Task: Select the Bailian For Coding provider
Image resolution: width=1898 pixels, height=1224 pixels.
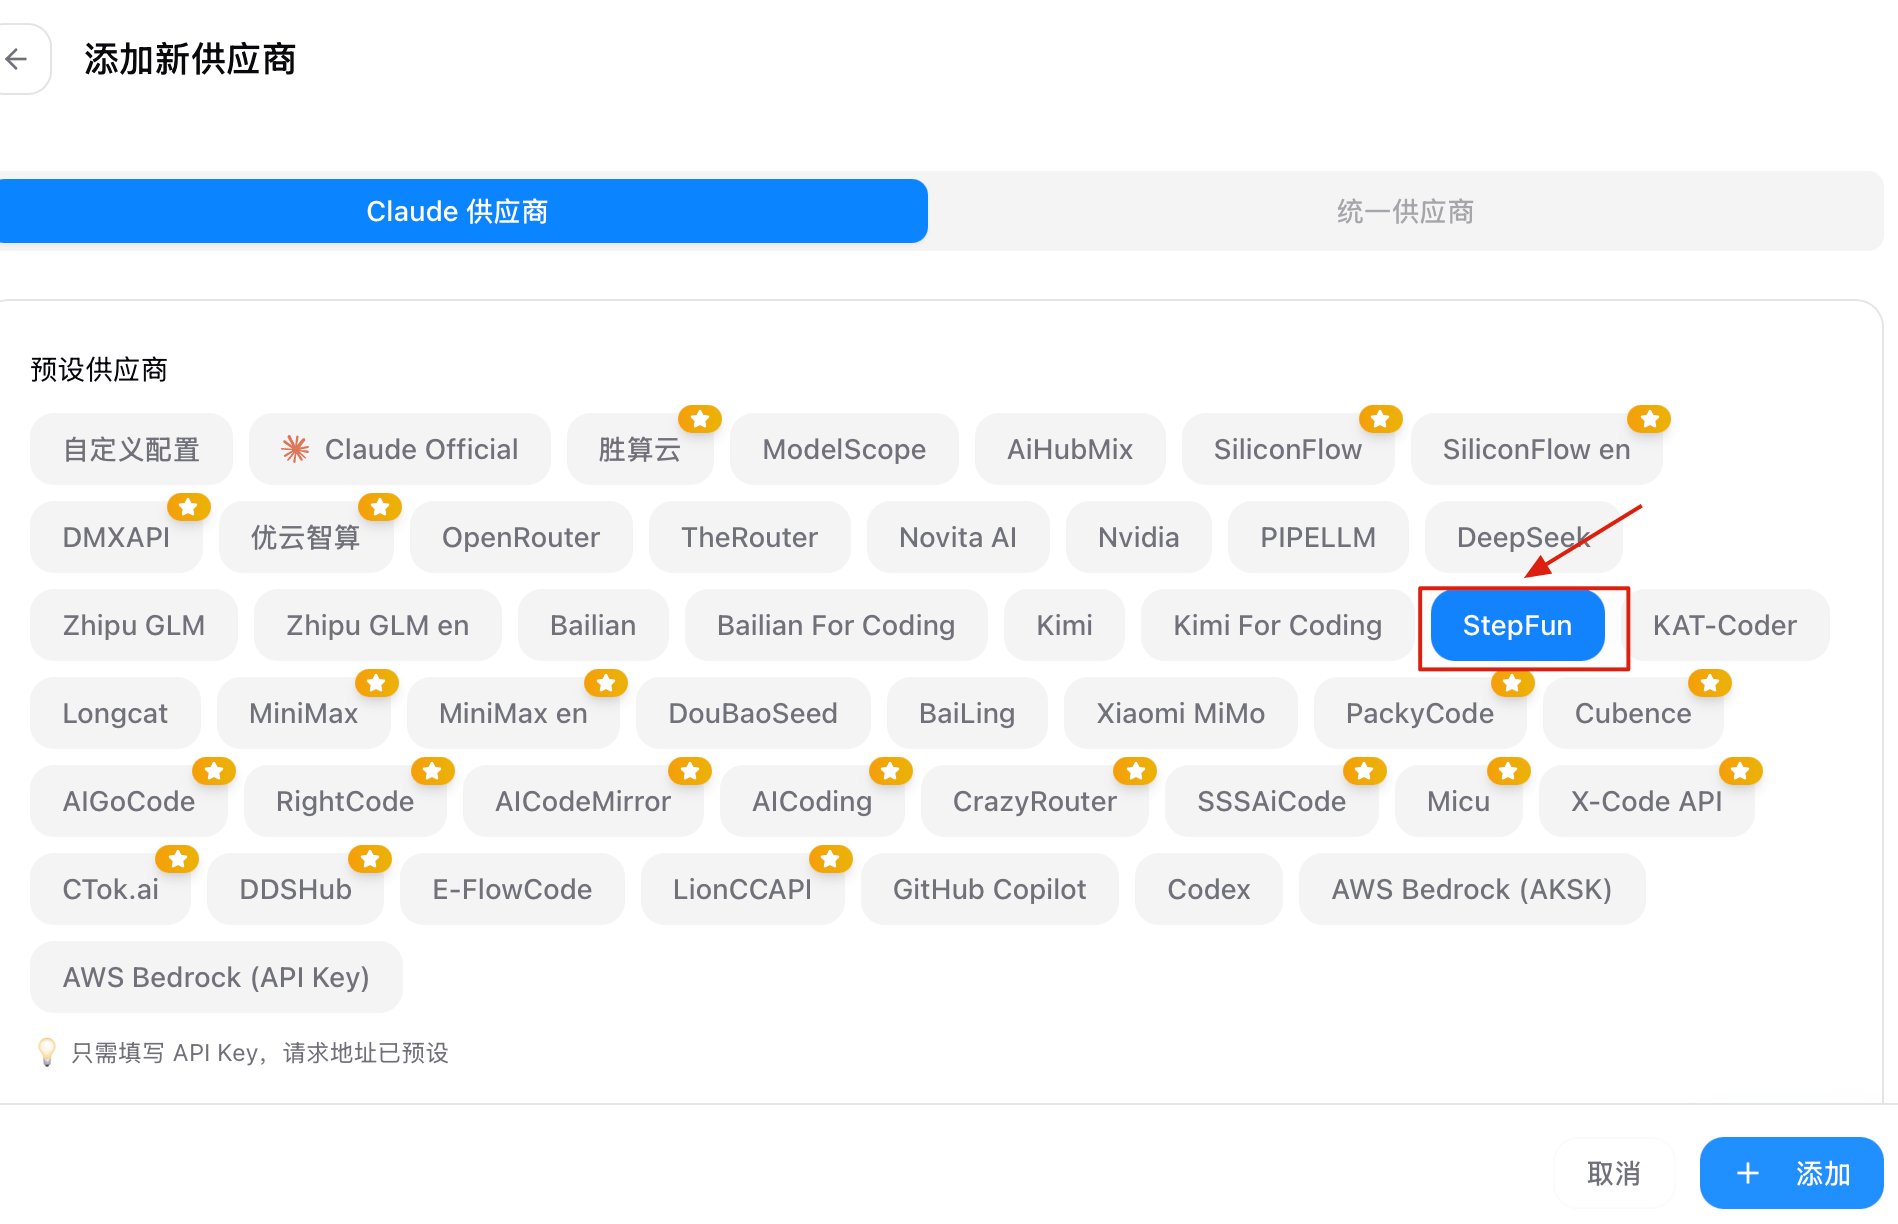Action: 836,625
